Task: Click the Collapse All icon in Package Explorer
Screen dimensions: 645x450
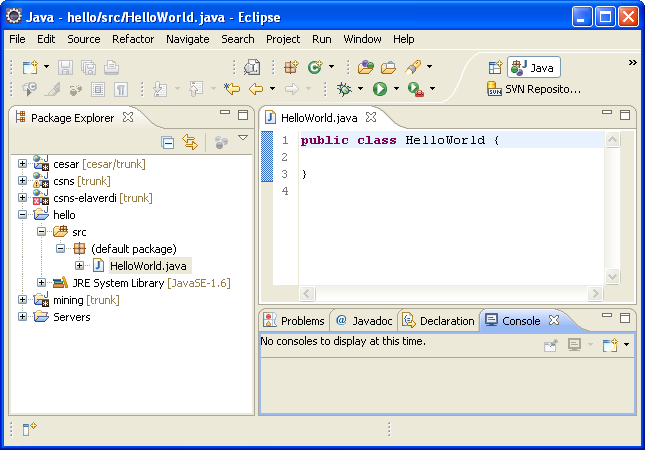Action: pos(168,143)
